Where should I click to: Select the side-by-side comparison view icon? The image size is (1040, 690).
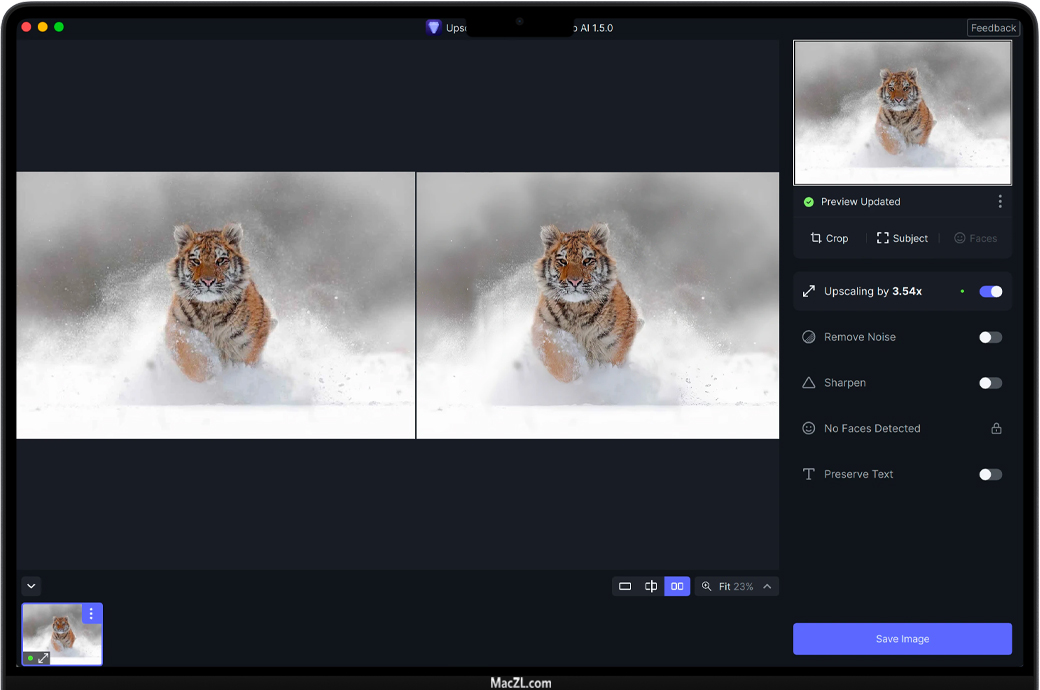(677, 586)
